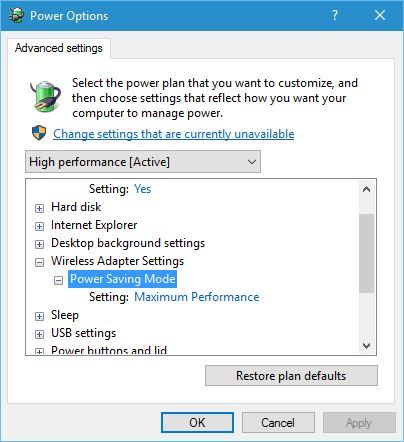Click the battery power plan icon
Viewport: 404px width, 442px height.
pos(46,96)
